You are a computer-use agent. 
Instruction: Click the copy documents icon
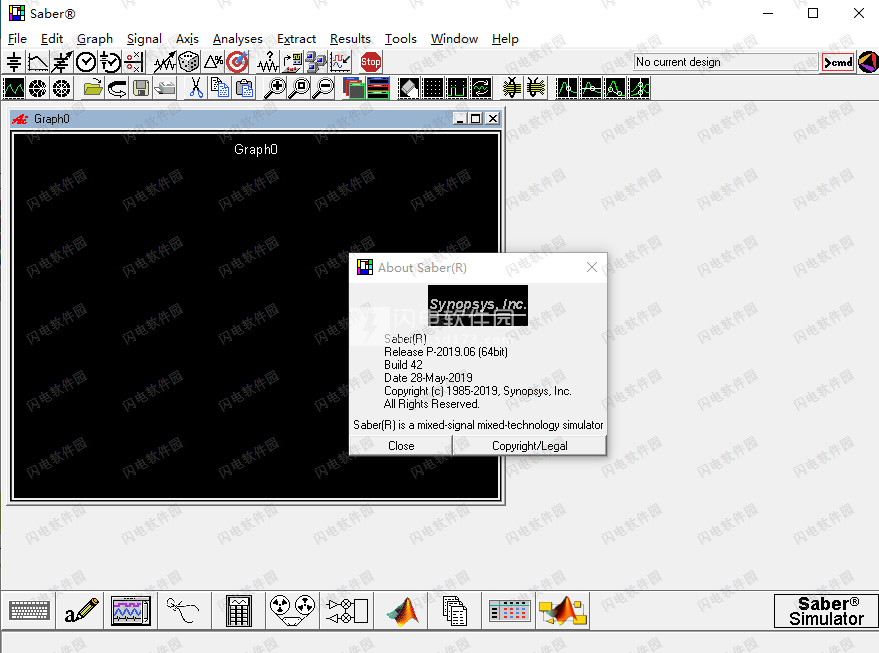pos(220,89)
